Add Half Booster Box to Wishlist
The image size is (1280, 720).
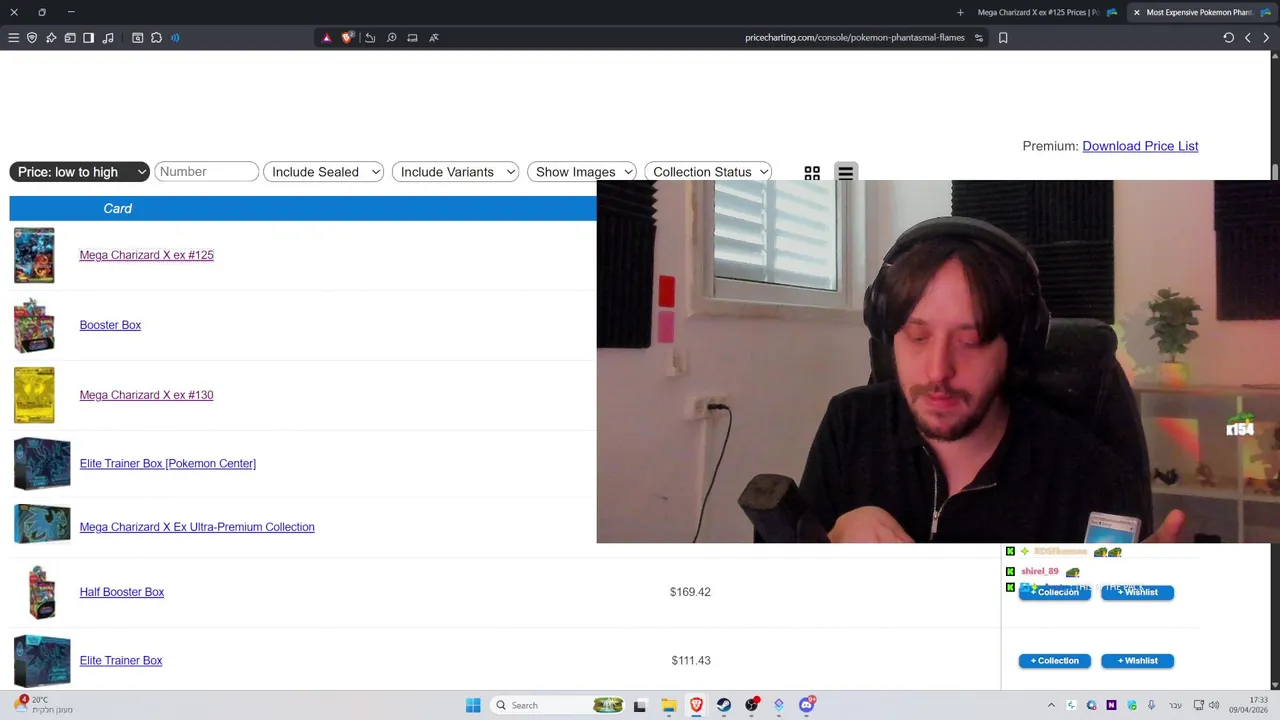[x=1137, y=592]
